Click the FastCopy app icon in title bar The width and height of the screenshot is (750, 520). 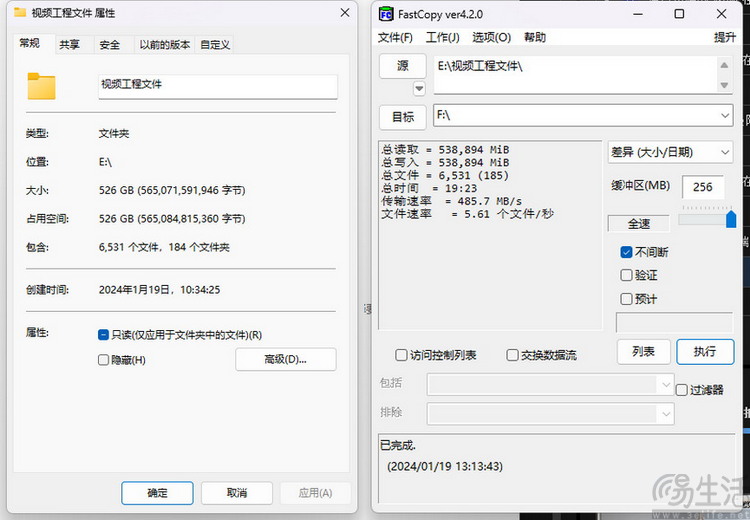point(386,14)
